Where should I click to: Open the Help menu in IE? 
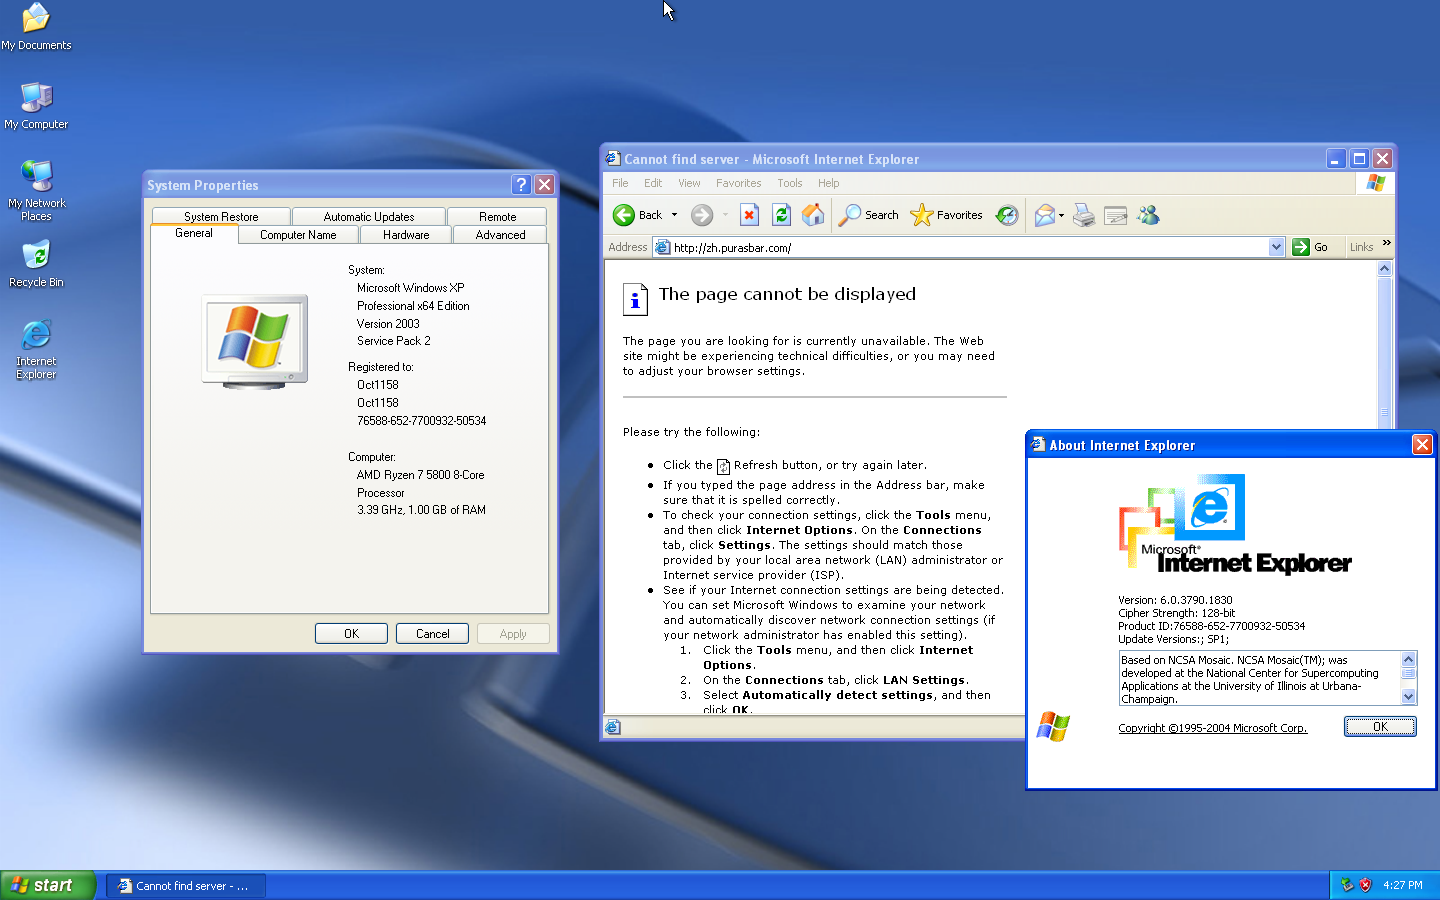(x=828, y=183)
